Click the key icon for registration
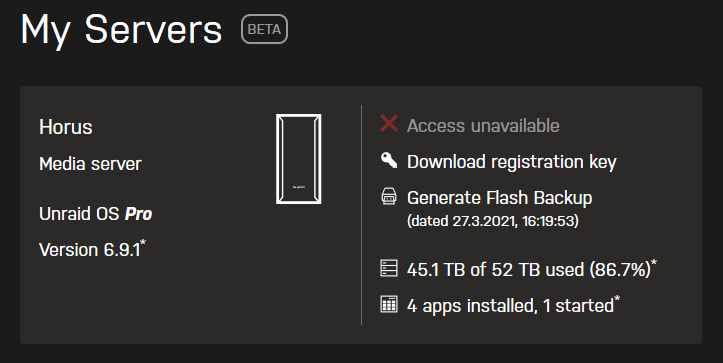The image size is (723, 363). pos(389,161)
